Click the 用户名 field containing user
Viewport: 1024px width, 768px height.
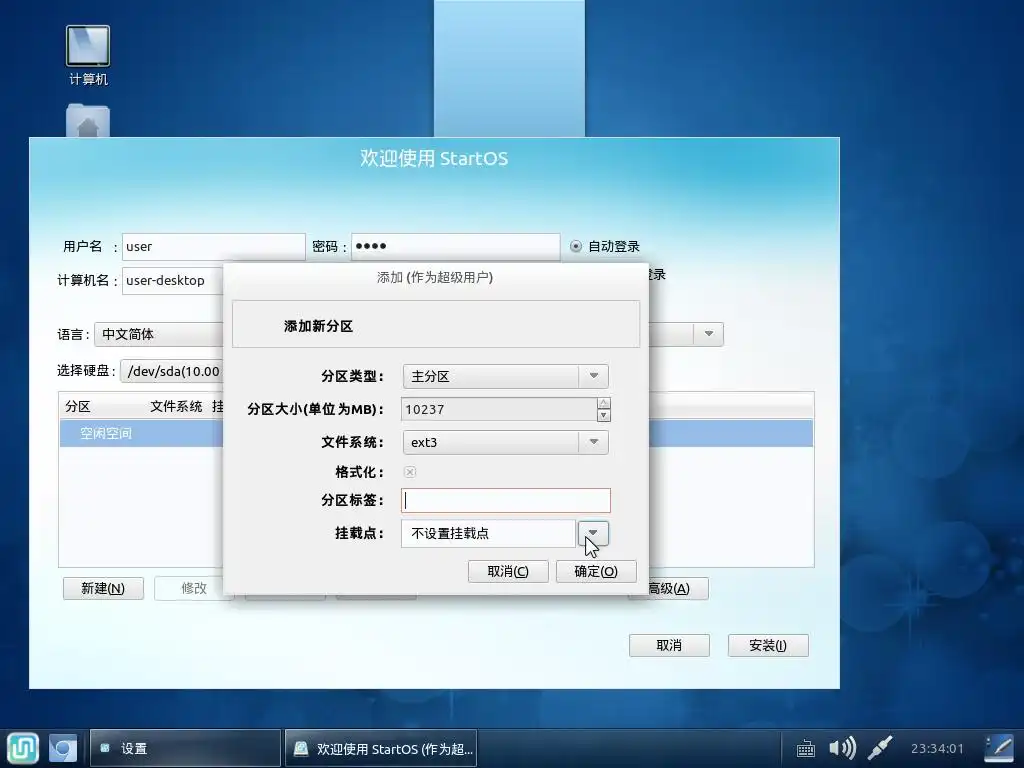[x=214, y=247]
